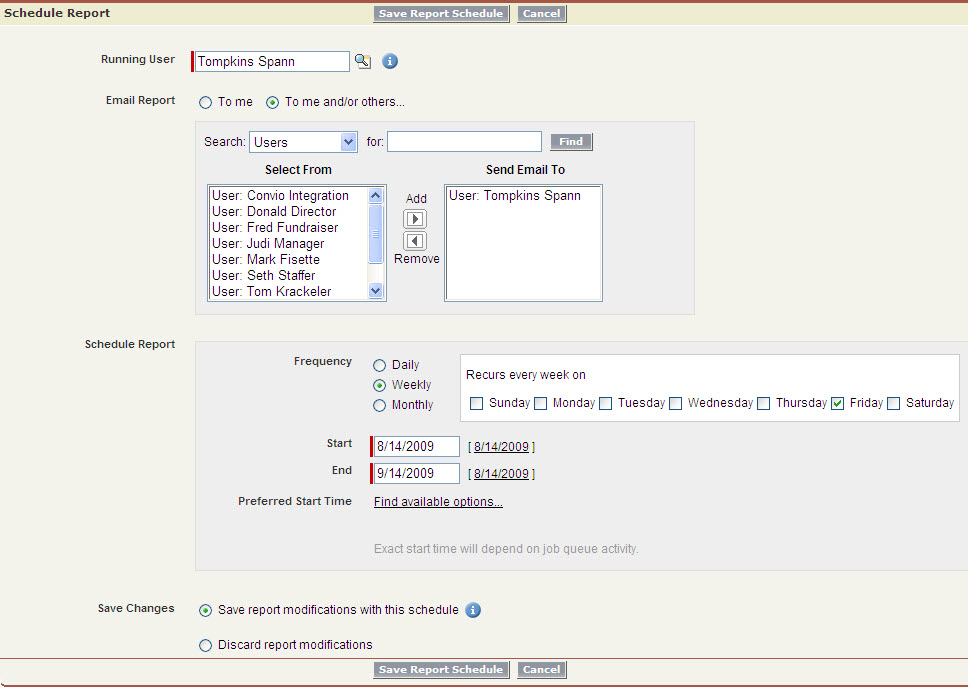Click the Add arrow button
The width and height of the screenshot is (968, 688).
point(415,219)
